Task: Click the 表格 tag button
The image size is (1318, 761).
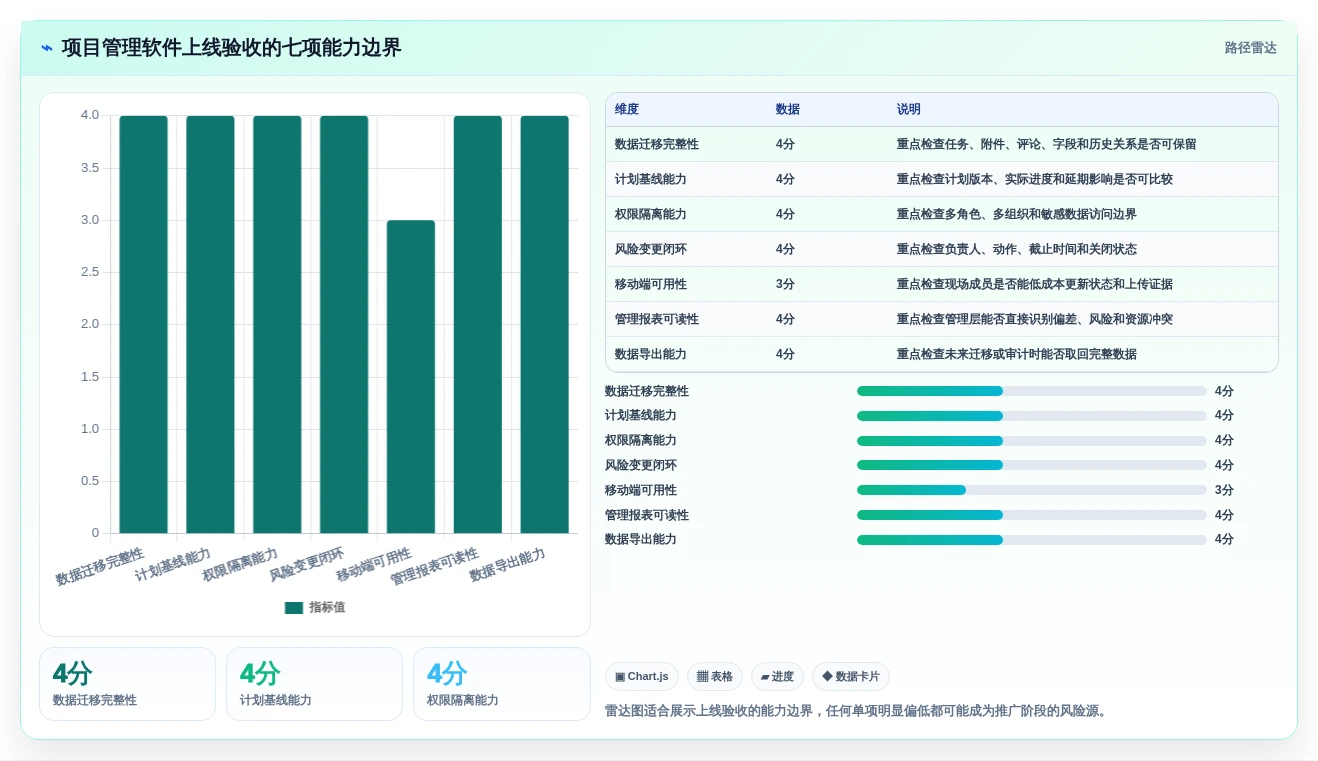Action: coord(715,677)
